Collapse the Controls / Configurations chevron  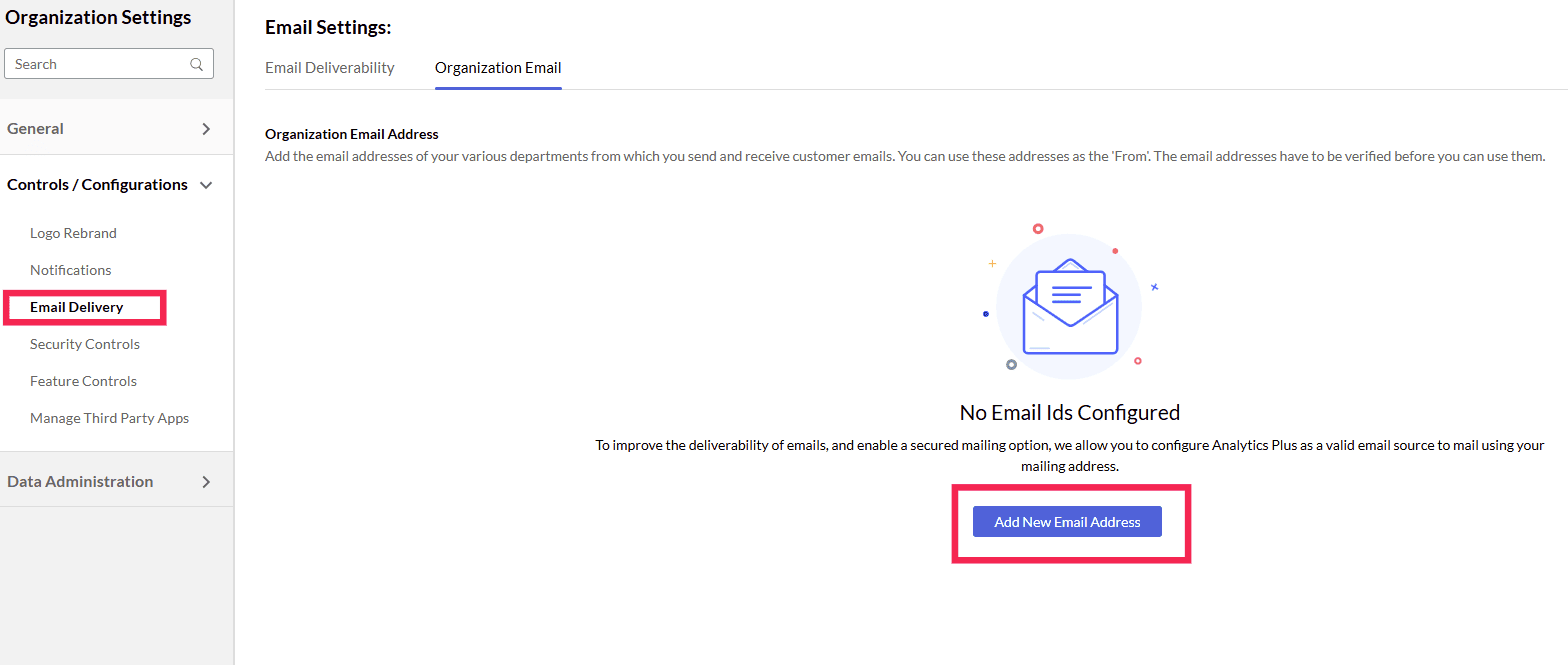point(206,185)
